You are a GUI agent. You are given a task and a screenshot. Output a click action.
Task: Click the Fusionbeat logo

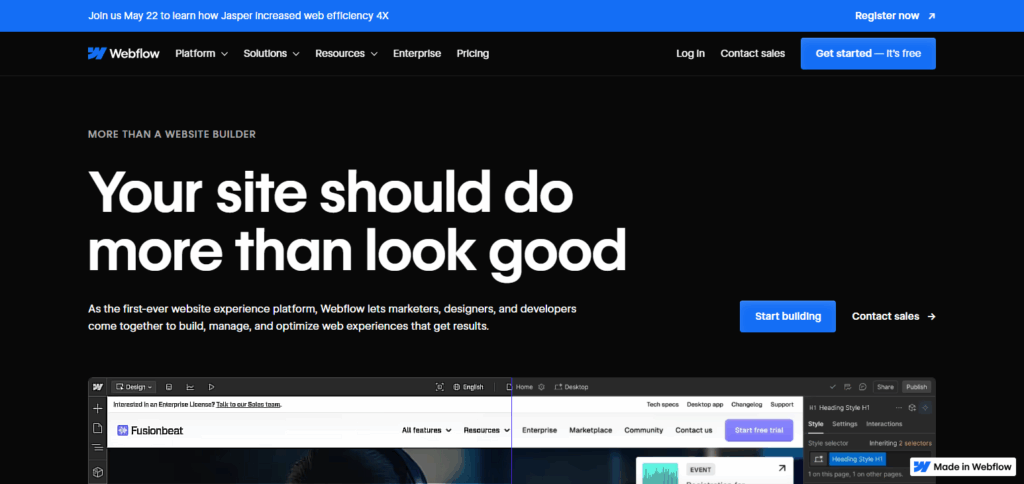click(150, 430)
